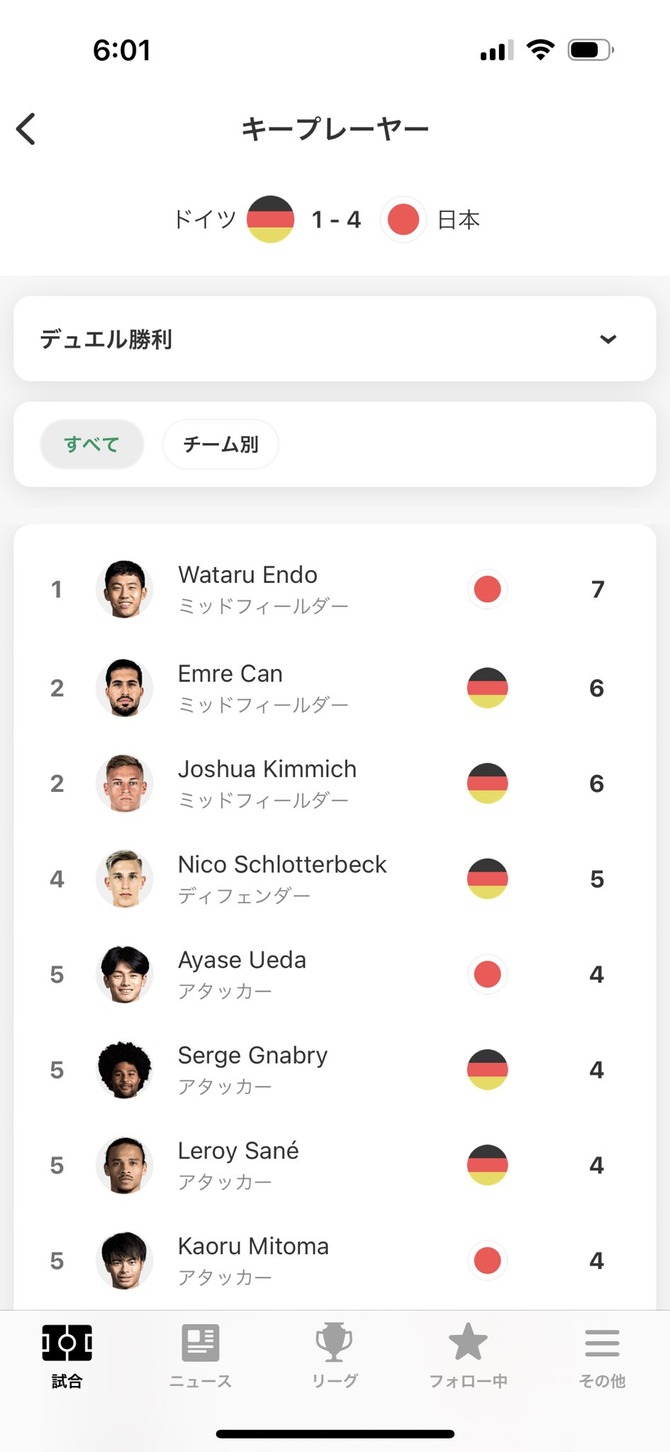The height and width of the screenshot is (1452, 670).
Task: Expand the デュエル勝利 dropdown chevron
Action: [608, 339]
